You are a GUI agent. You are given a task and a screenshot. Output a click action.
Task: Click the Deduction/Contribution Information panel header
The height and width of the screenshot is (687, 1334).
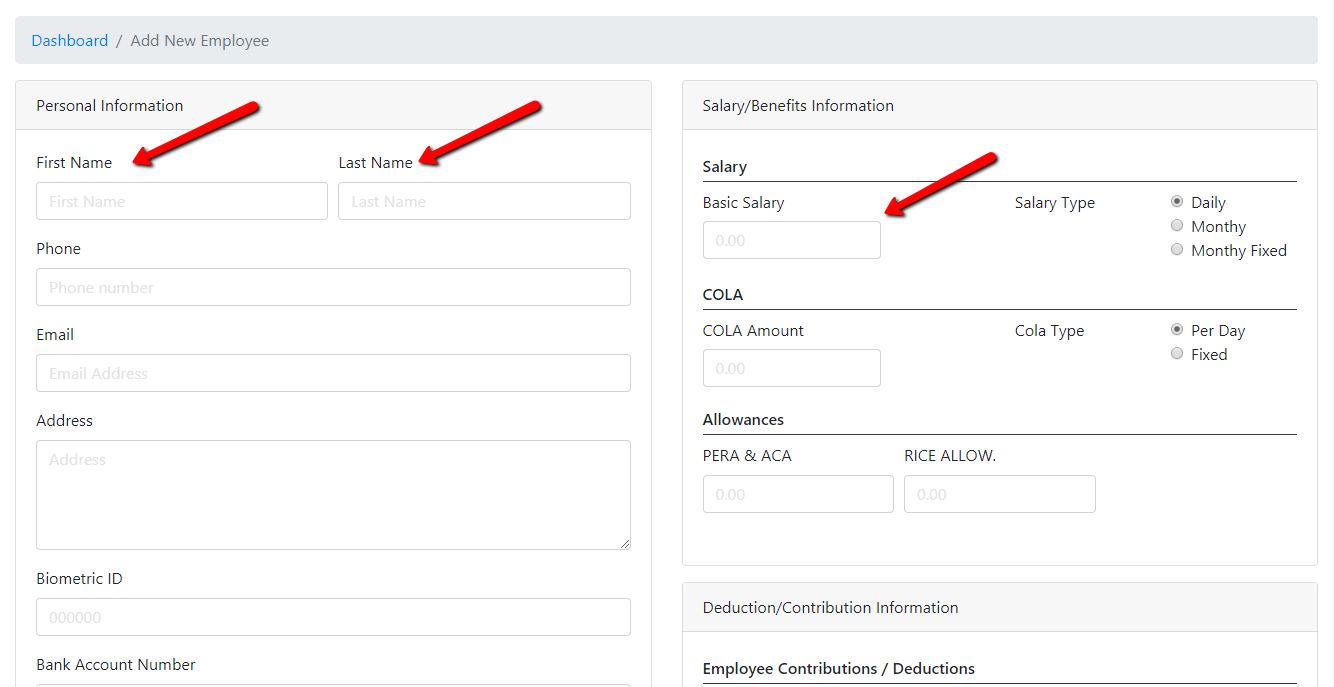[1000, 607]
